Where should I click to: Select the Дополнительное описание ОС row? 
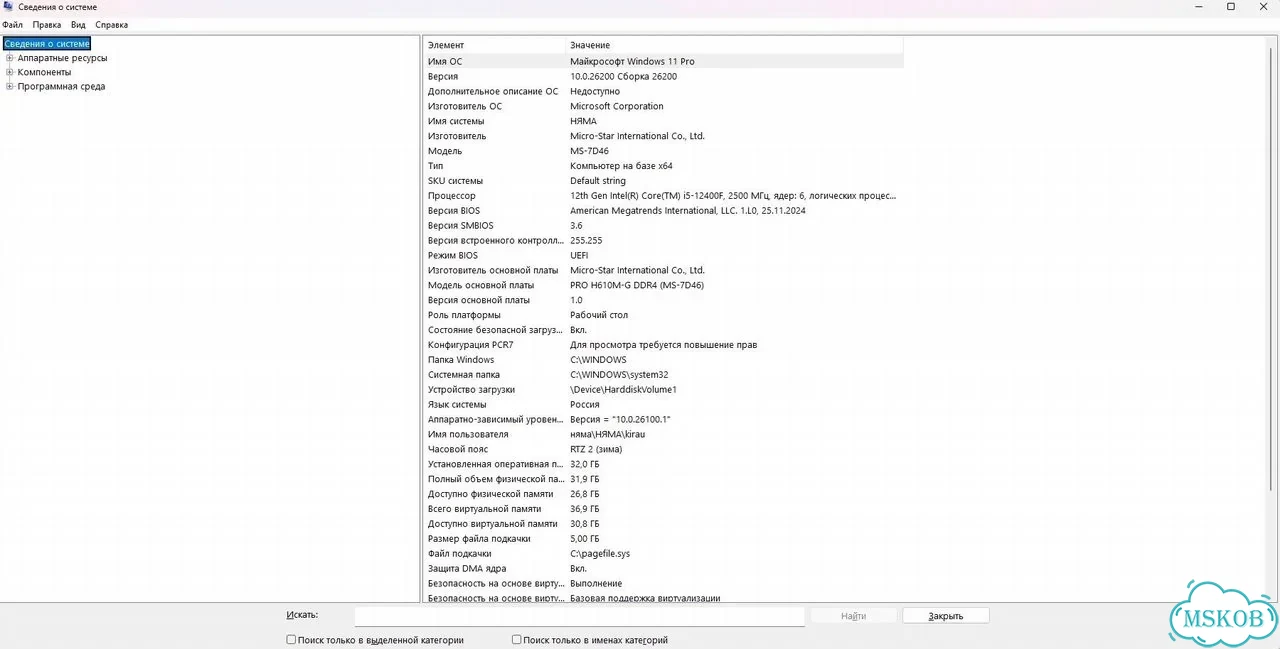point(664,91)
